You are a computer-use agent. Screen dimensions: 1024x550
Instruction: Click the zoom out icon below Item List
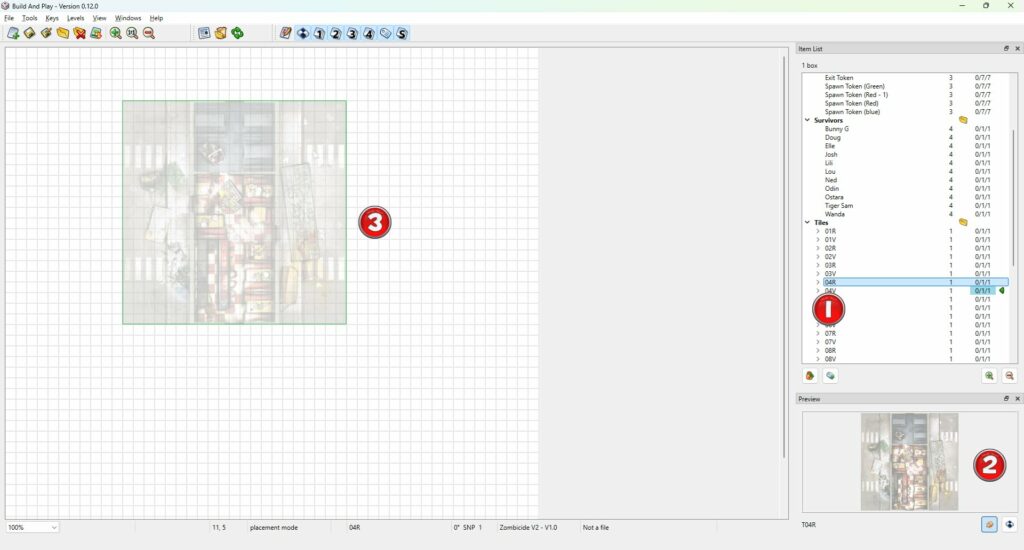coord(1010,376)
